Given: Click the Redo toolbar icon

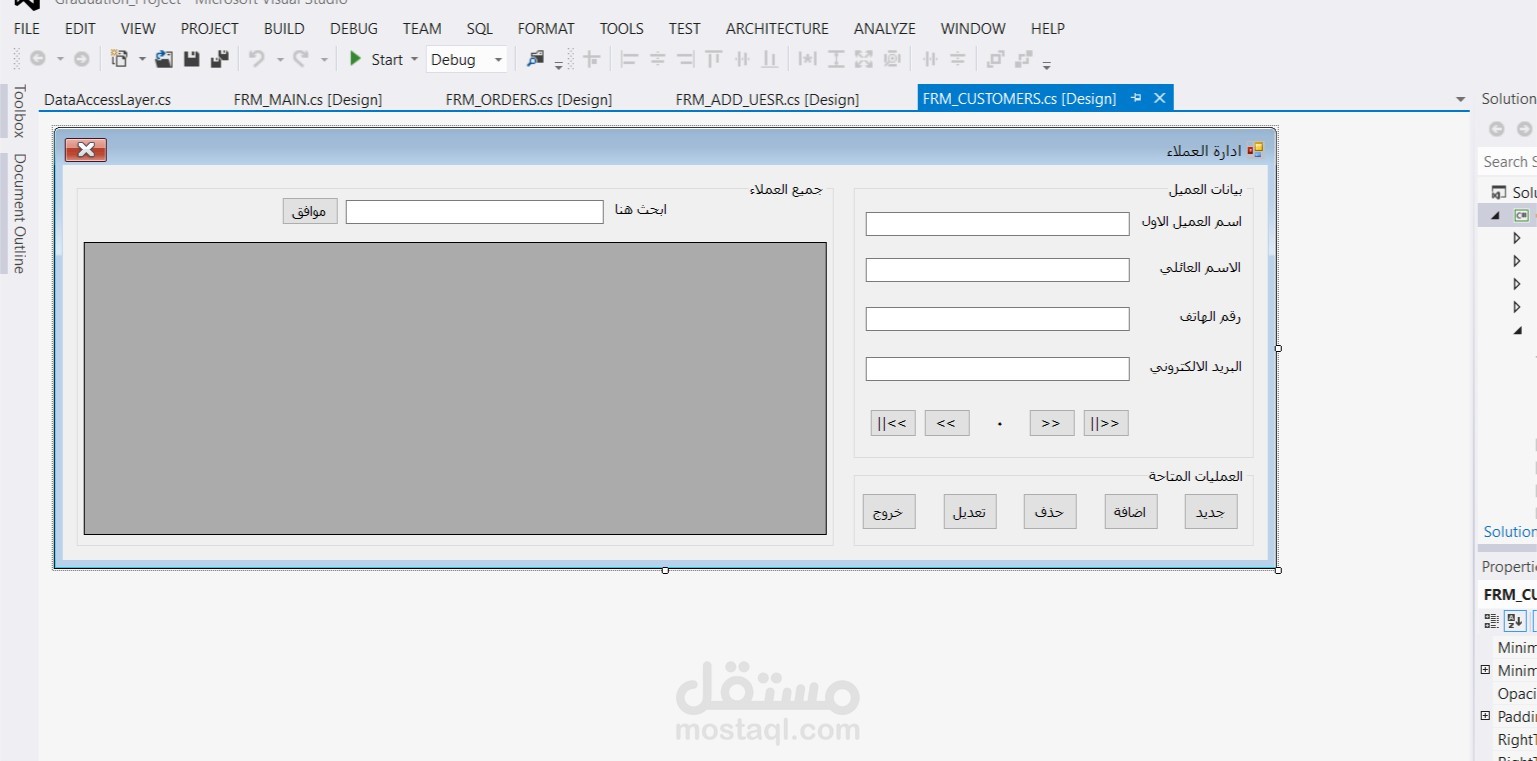Looking at the screenshot, I should pos(301,59).
